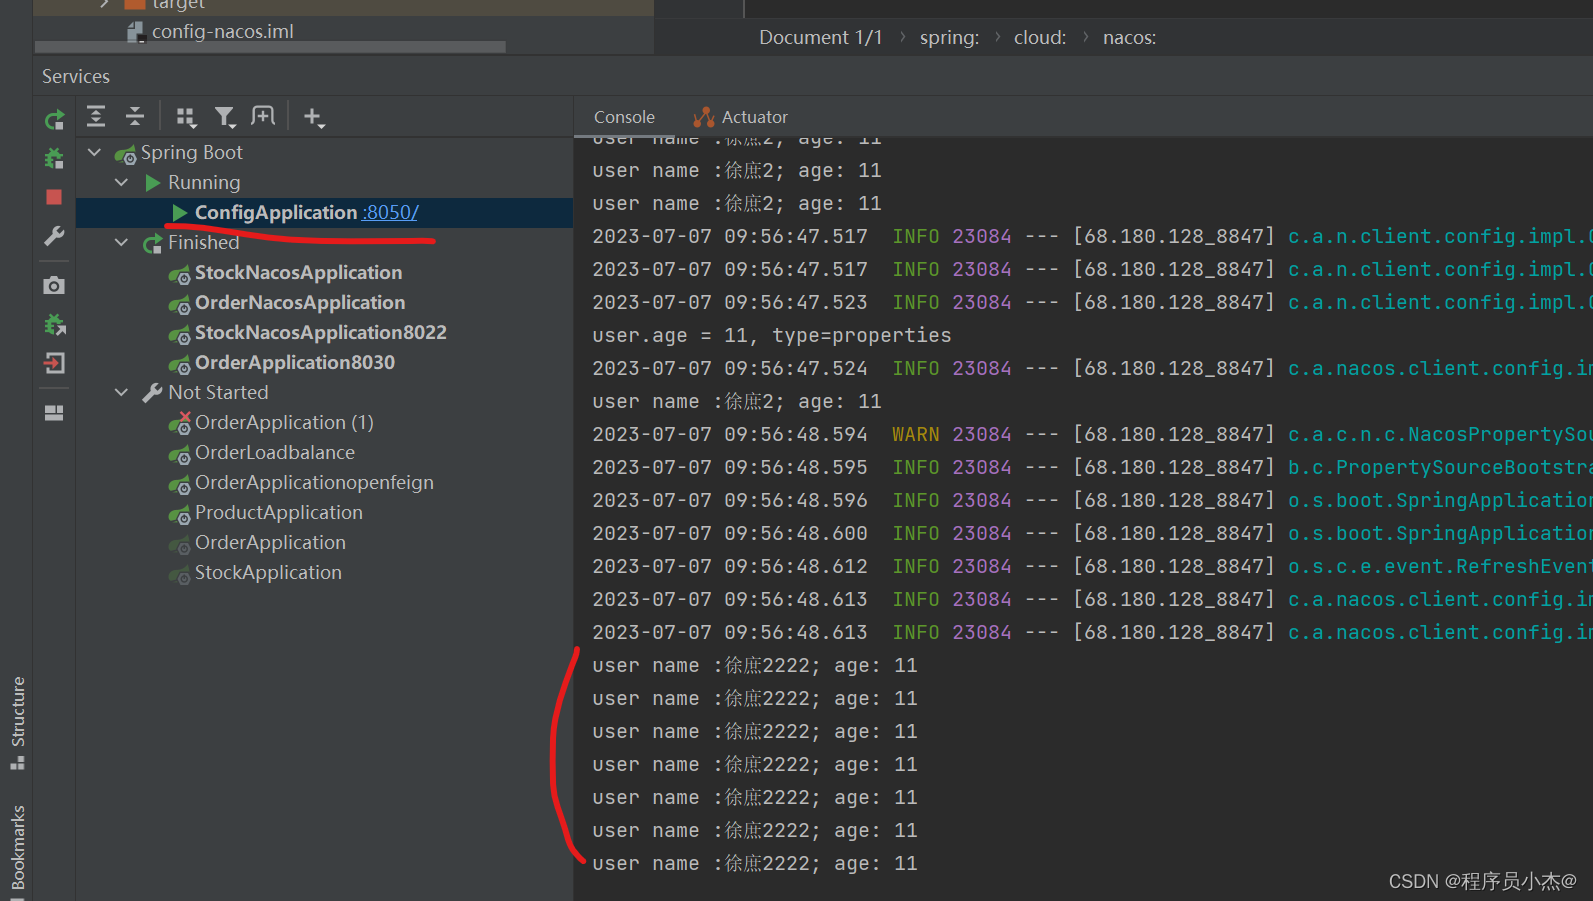1593x901 pixels.
Task: Stop the running ConfigApplication with the red square
Action: (x=54, y=197)
